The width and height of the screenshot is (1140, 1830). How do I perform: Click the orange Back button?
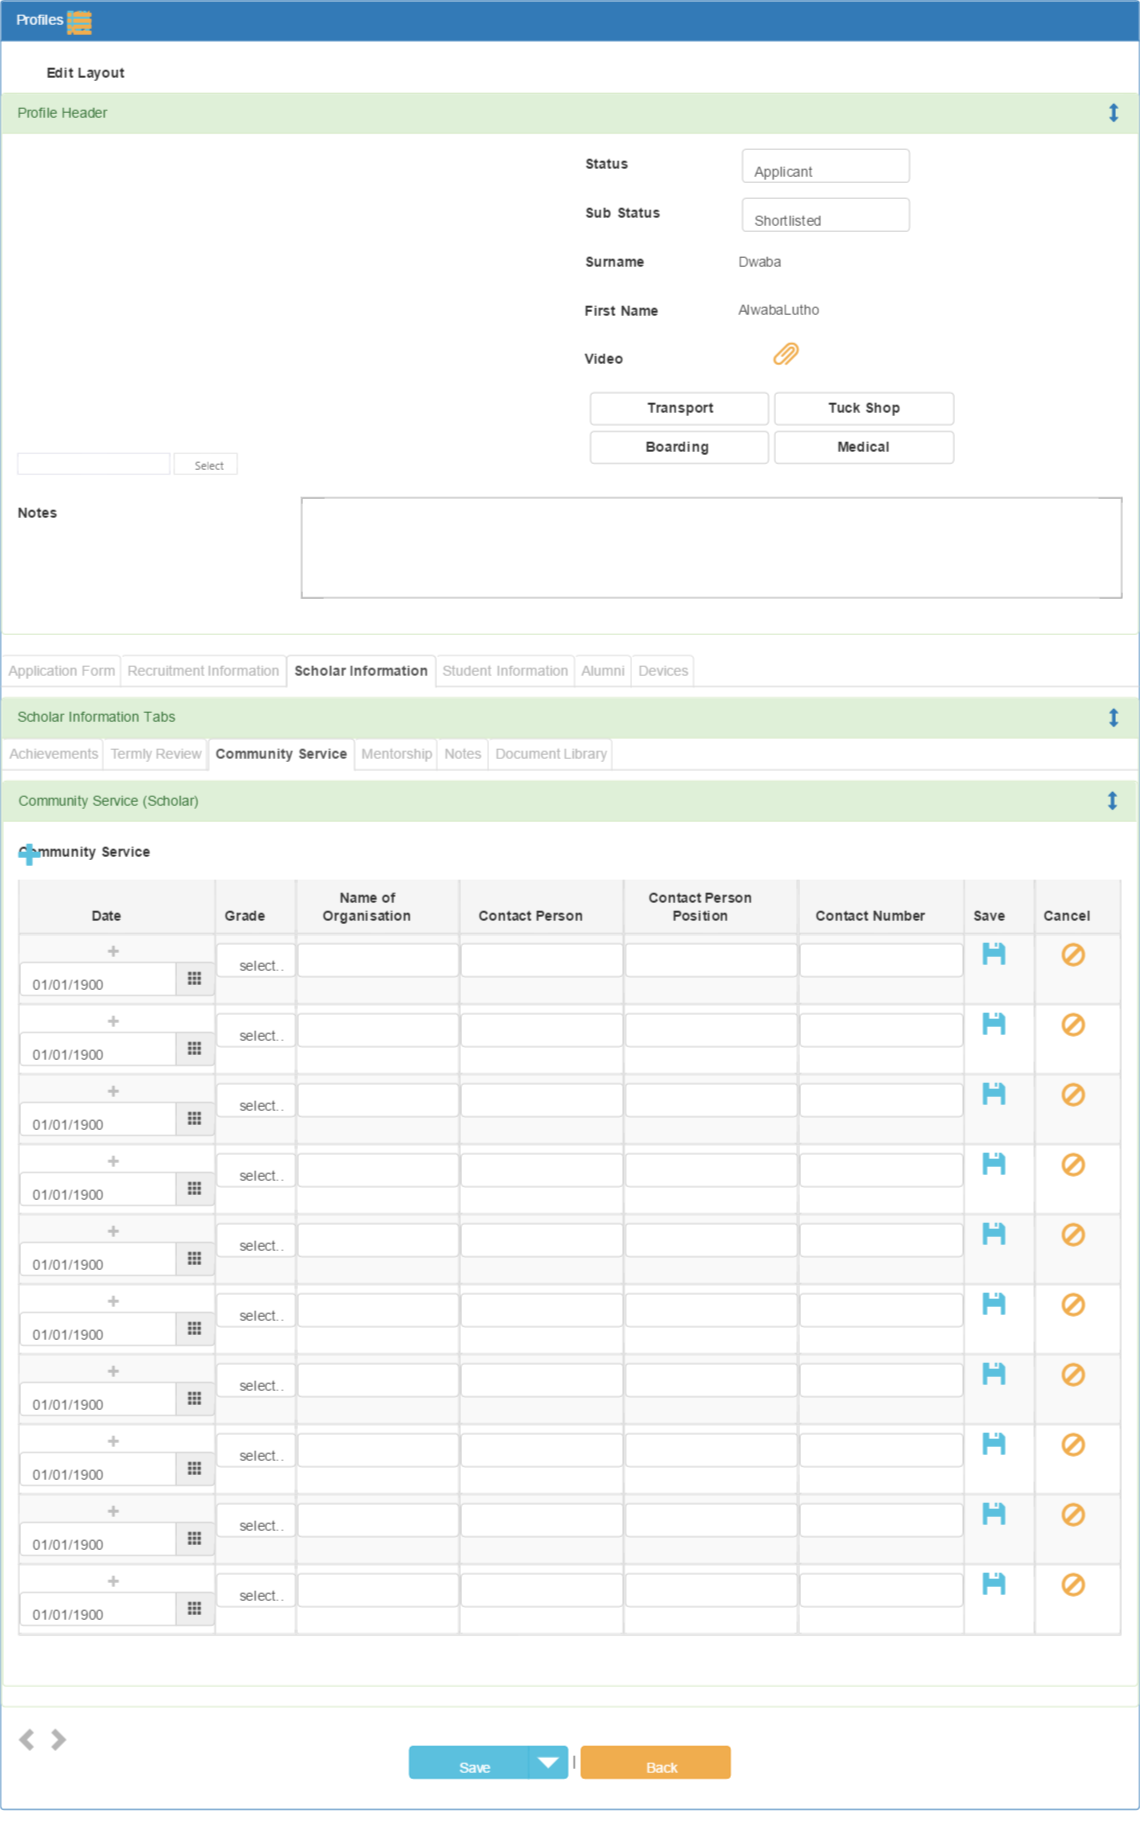pos(656,1762)
